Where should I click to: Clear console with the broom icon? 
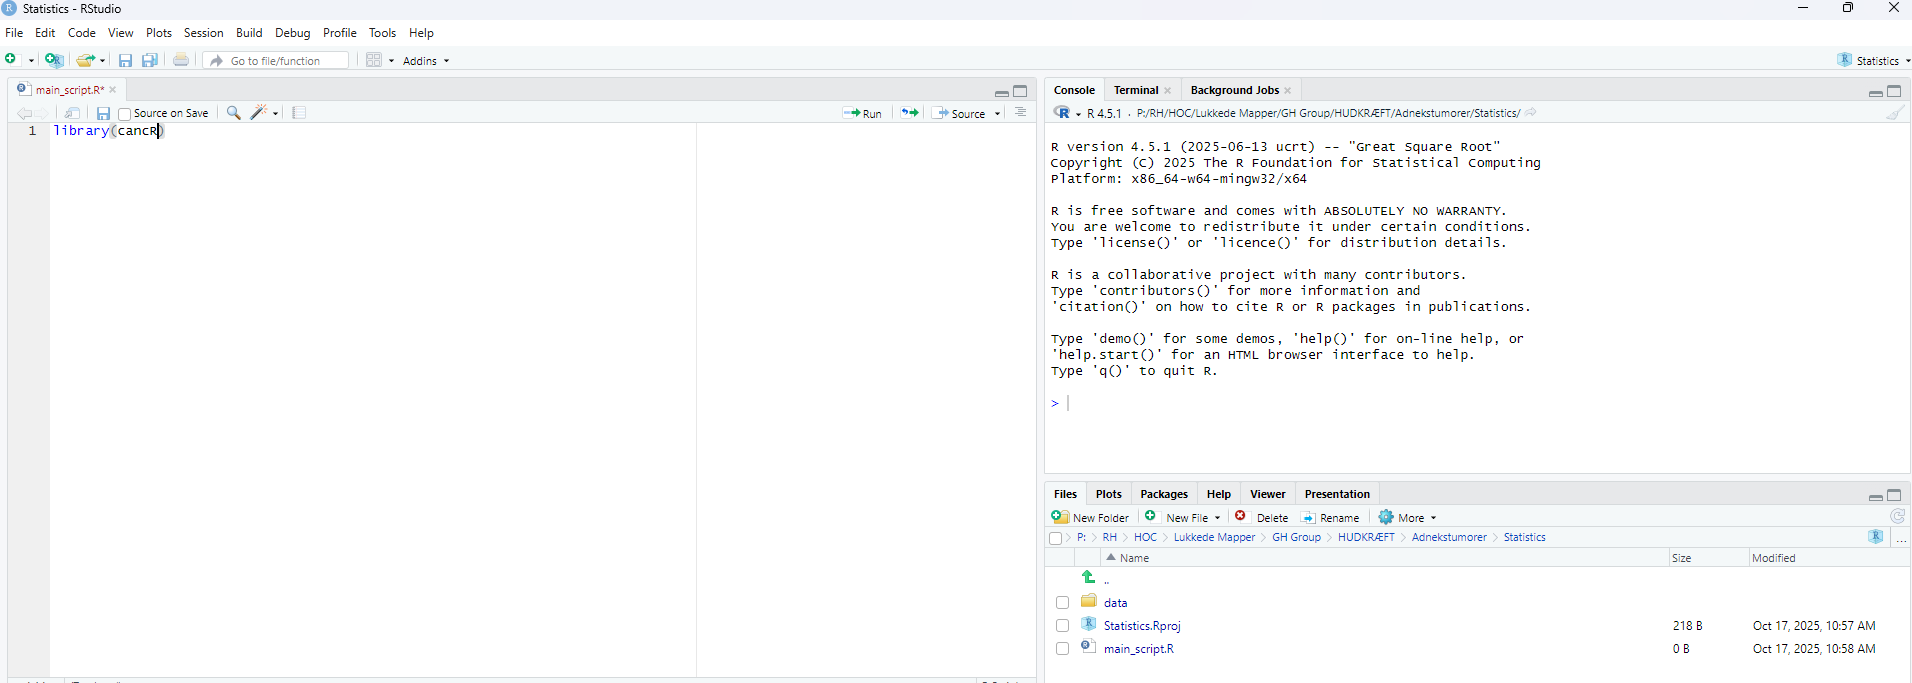(1894, 113)
